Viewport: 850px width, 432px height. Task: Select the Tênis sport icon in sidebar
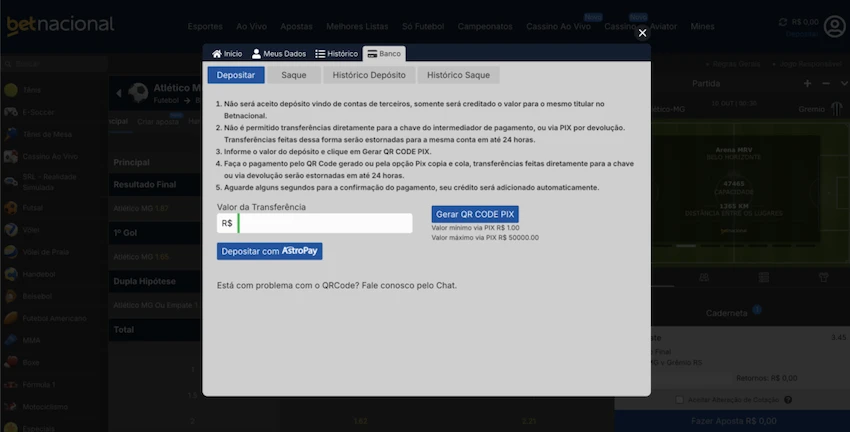click(x=11, y=90)
